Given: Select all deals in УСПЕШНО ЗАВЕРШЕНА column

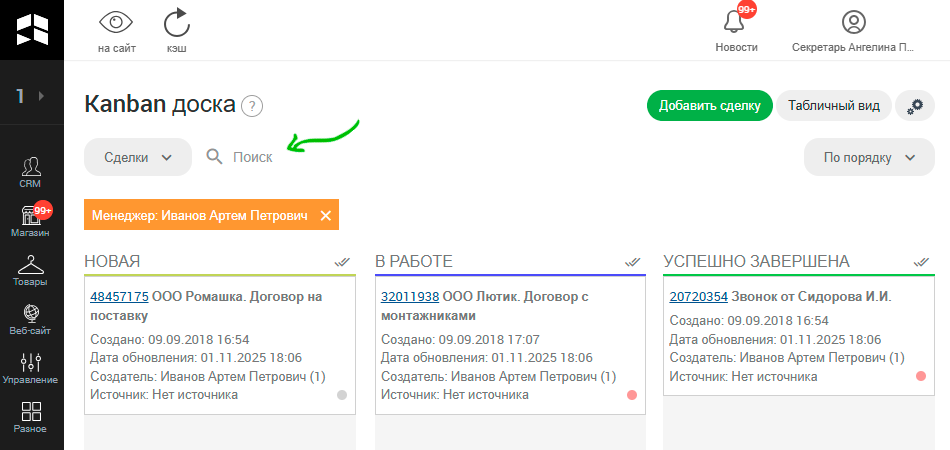Looking at the screenshot, I should pos(921,262).
